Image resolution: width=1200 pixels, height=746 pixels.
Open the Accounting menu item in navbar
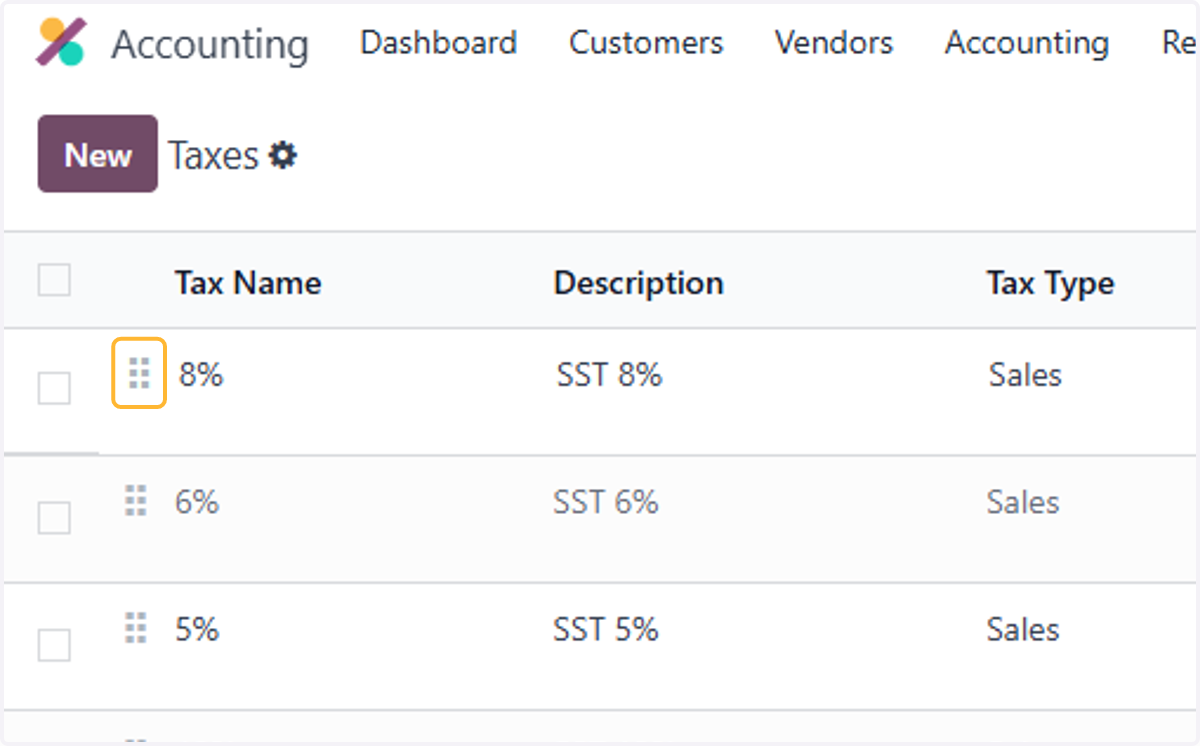pos(1027,43)
